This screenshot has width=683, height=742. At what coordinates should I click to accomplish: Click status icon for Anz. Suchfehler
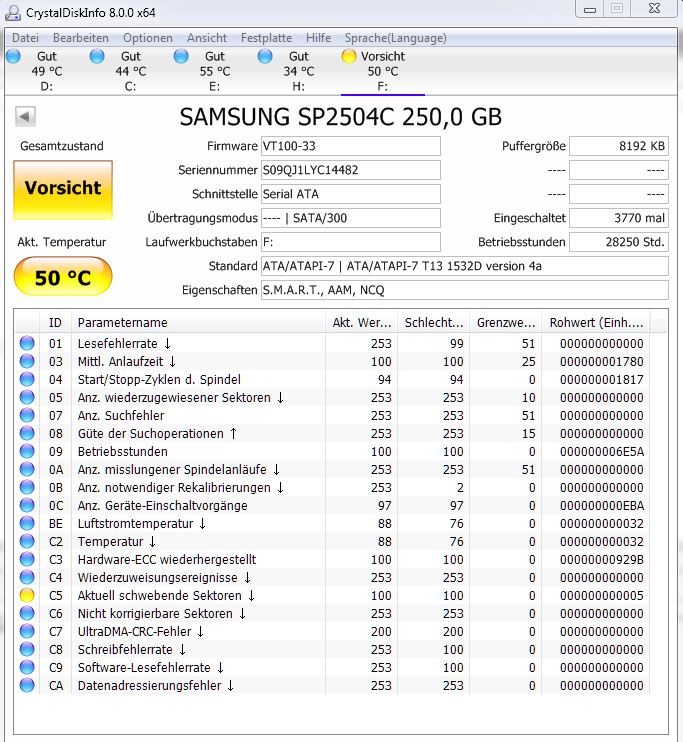pyautogui.click(x=27, y=415)
